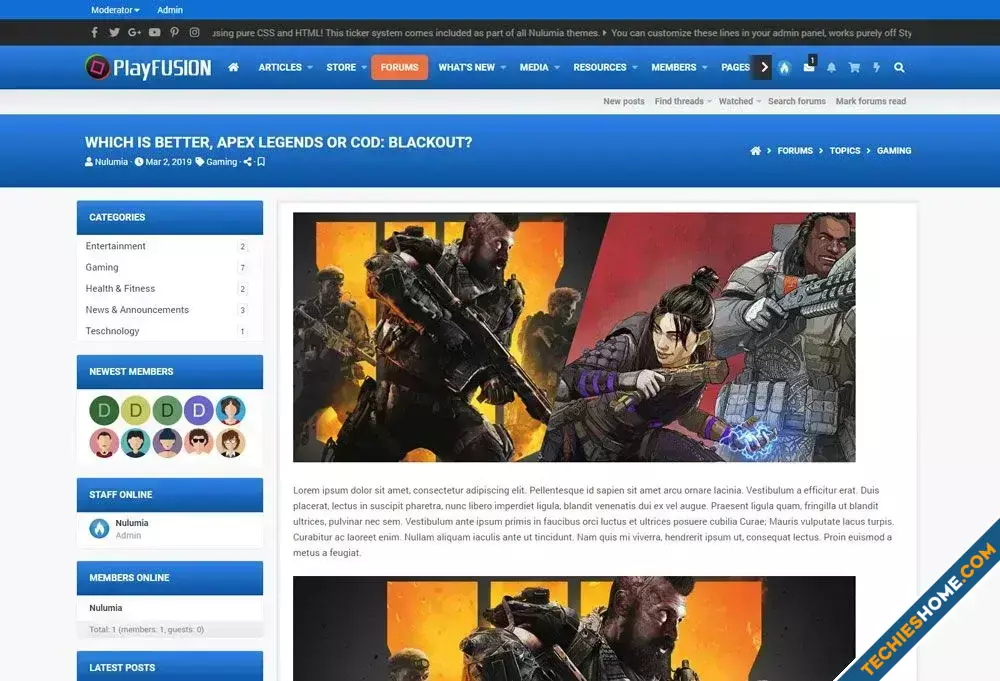Open the Health & Fitness category
The height and width of the screenshot is (681, 1000).
point(121,288)
